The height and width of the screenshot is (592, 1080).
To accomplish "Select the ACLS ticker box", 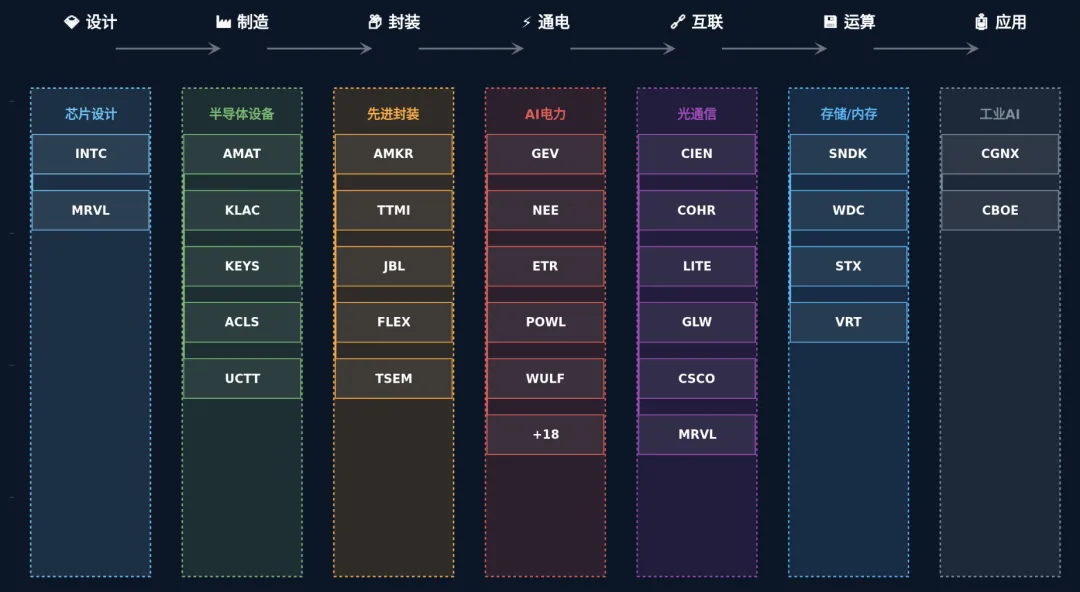I will [242, 322].
